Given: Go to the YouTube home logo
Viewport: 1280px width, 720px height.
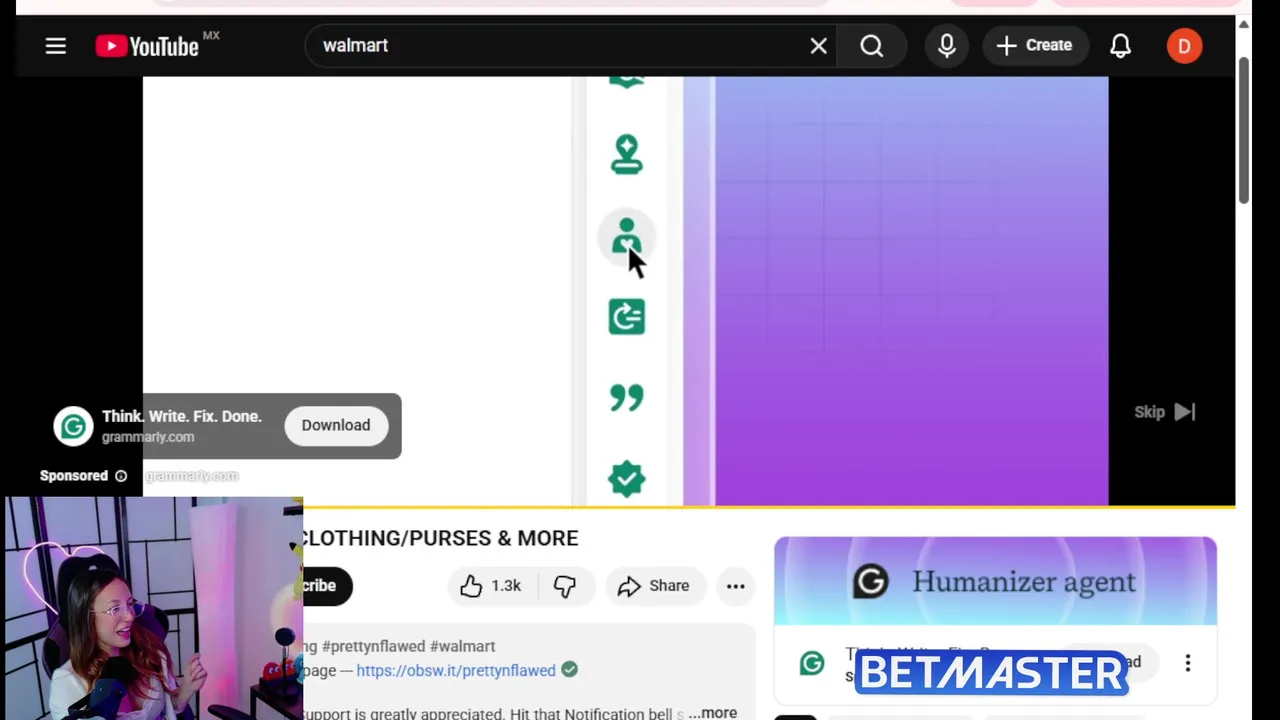Looking at the screenshot, I should tap(147, 46).
